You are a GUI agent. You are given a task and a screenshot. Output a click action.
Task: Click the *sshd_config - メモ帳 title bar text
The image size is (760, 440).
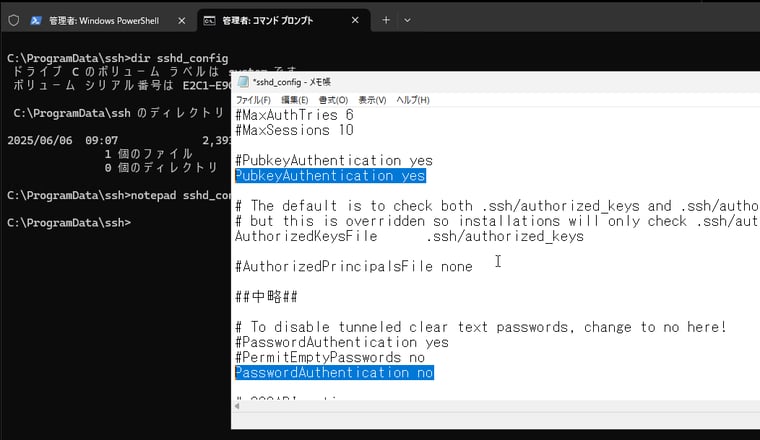point(292,82)
